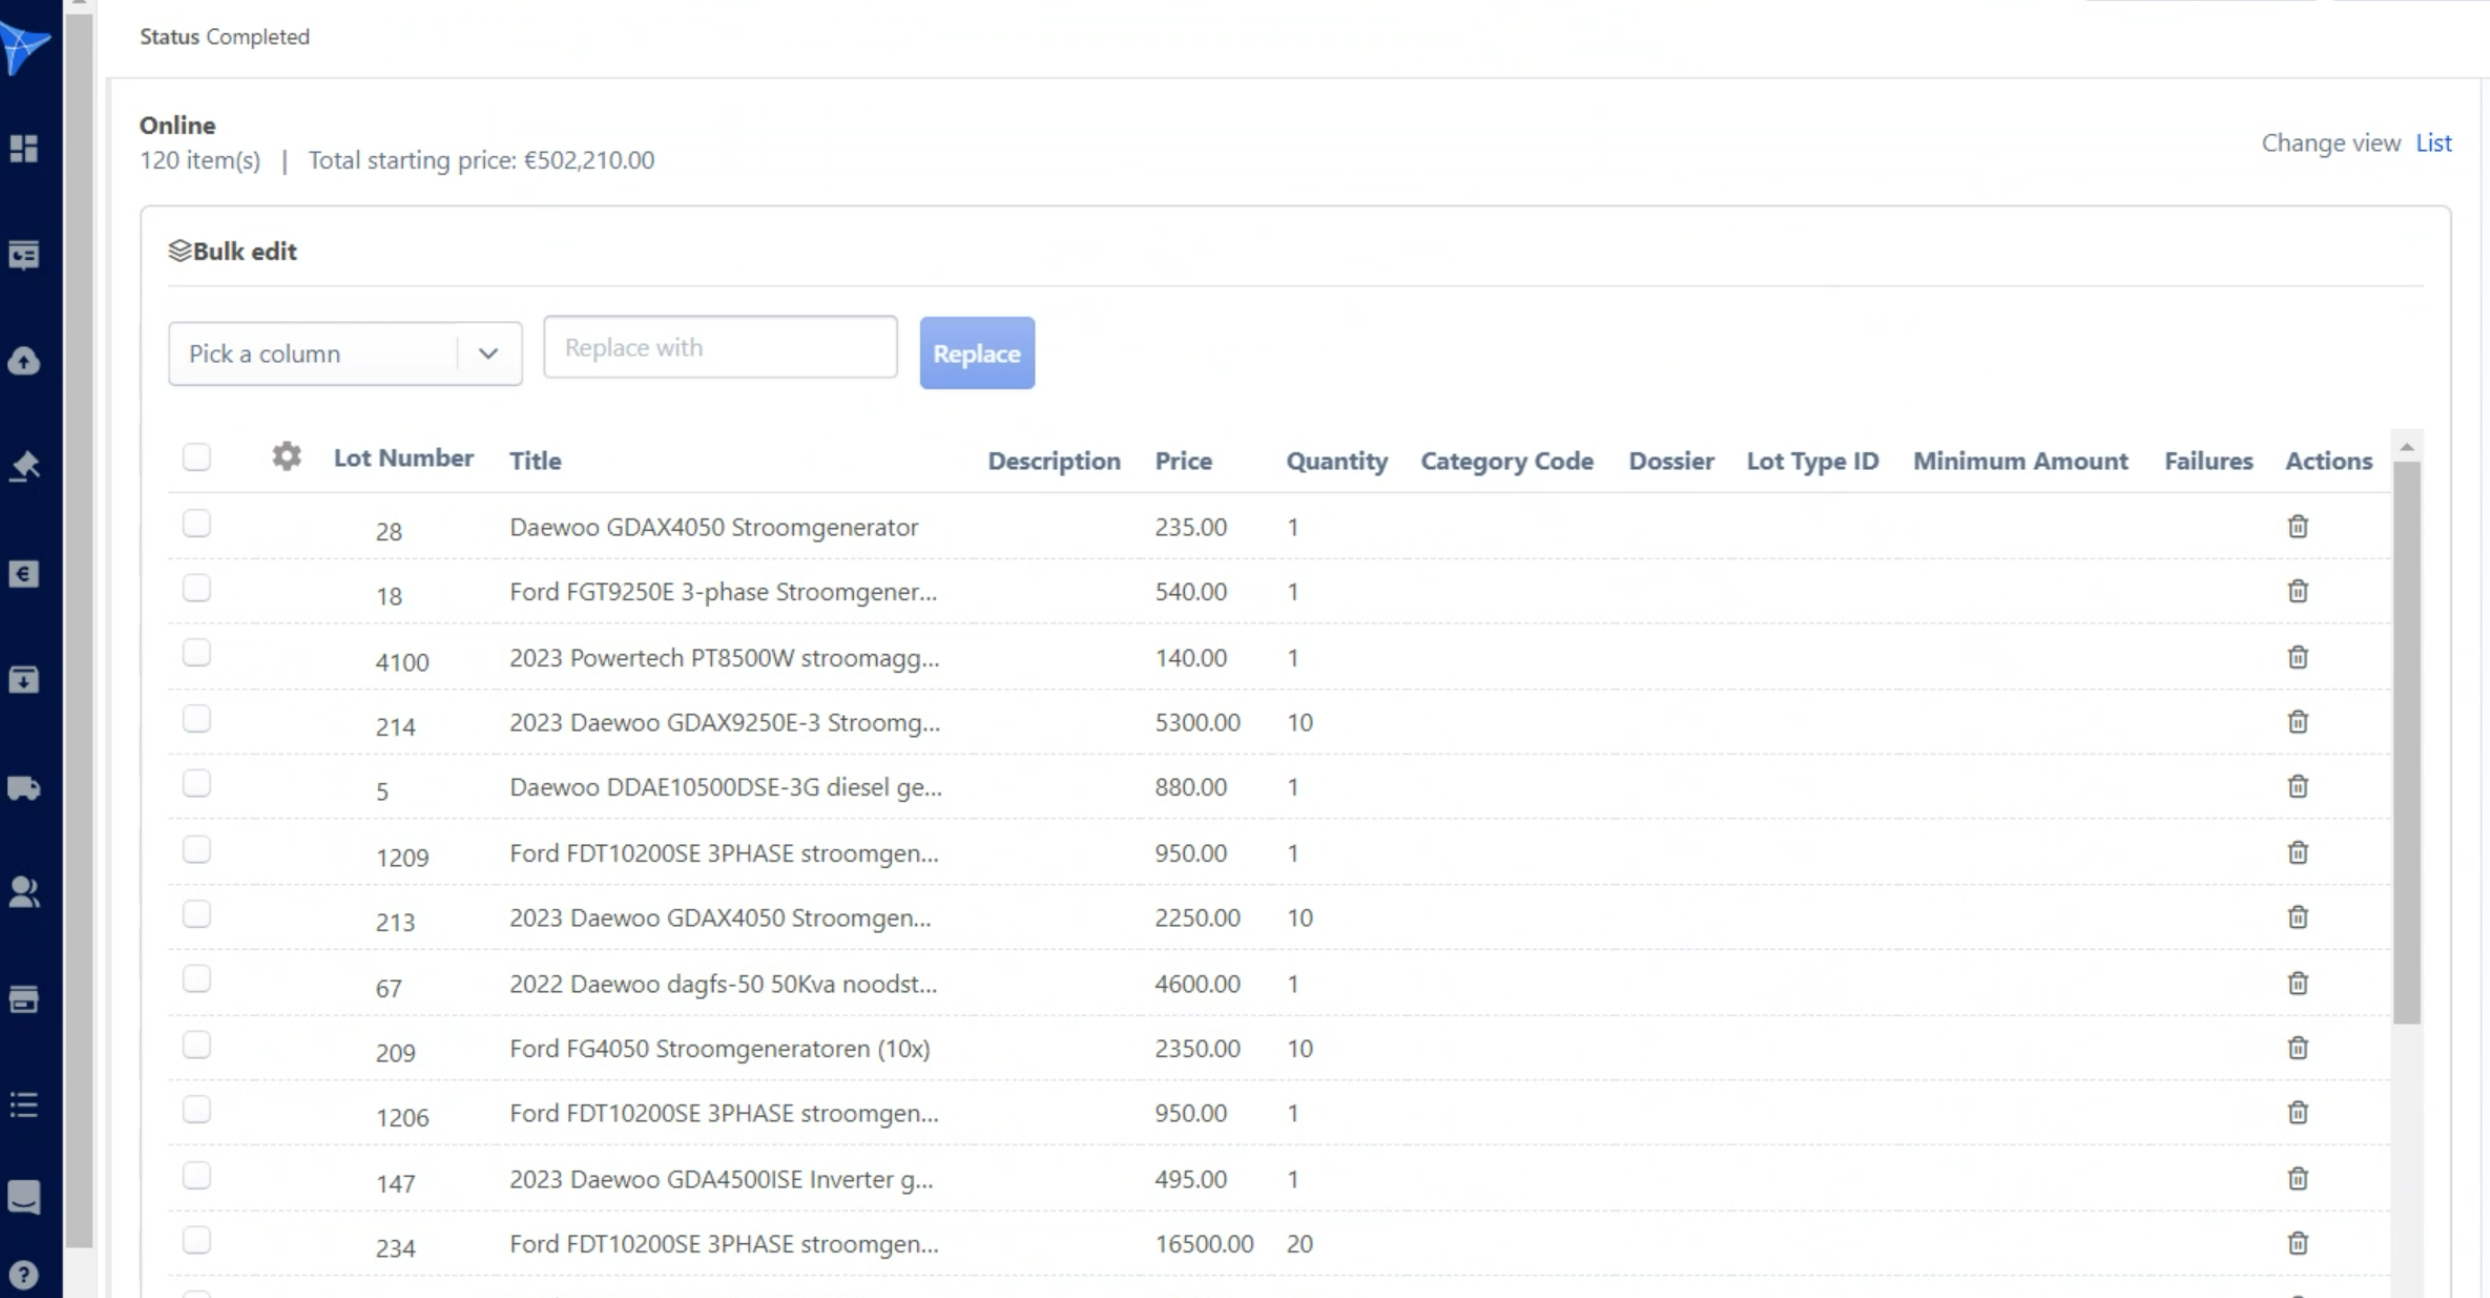Delete lot 28 with trash icon

2297,527
